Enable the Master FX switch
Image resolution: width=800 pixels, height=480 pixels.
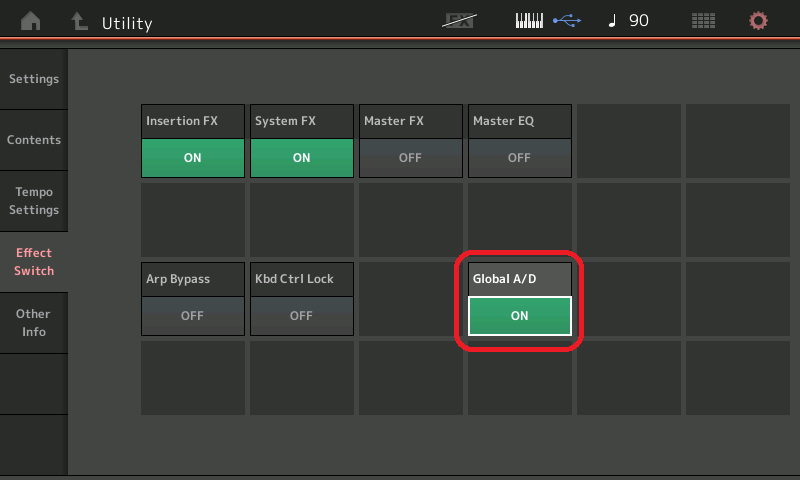[x=410, y=158]
